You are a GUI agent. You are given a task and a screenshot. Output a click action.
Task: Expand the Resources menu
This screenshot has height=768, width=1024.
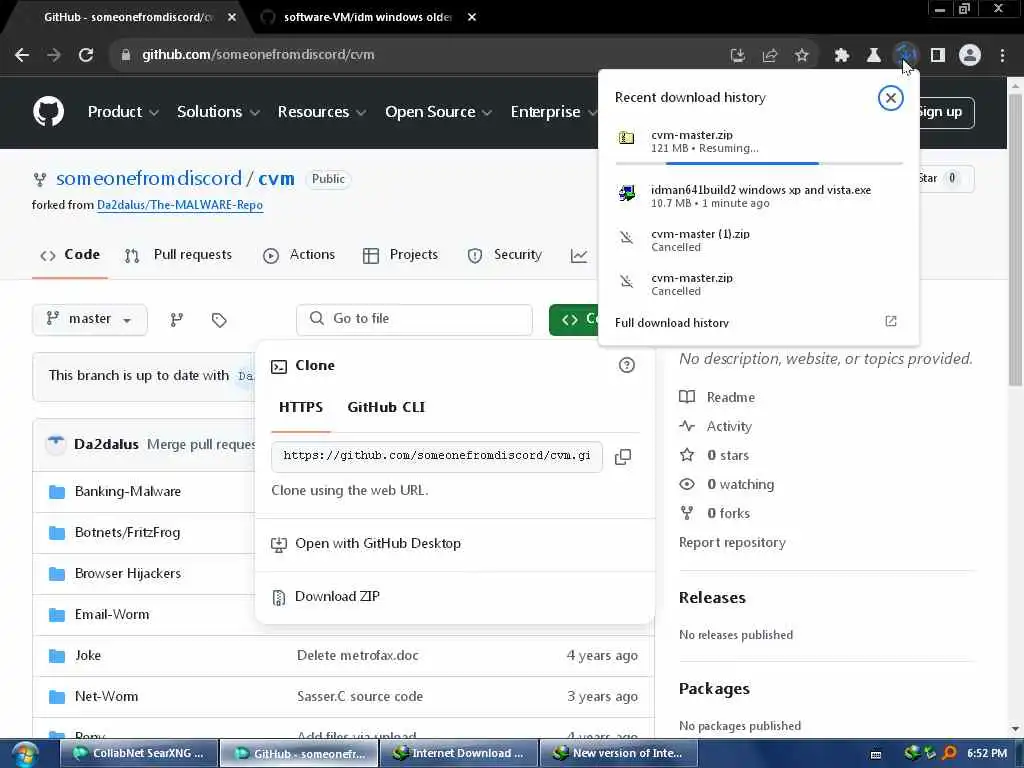point(321,112)
